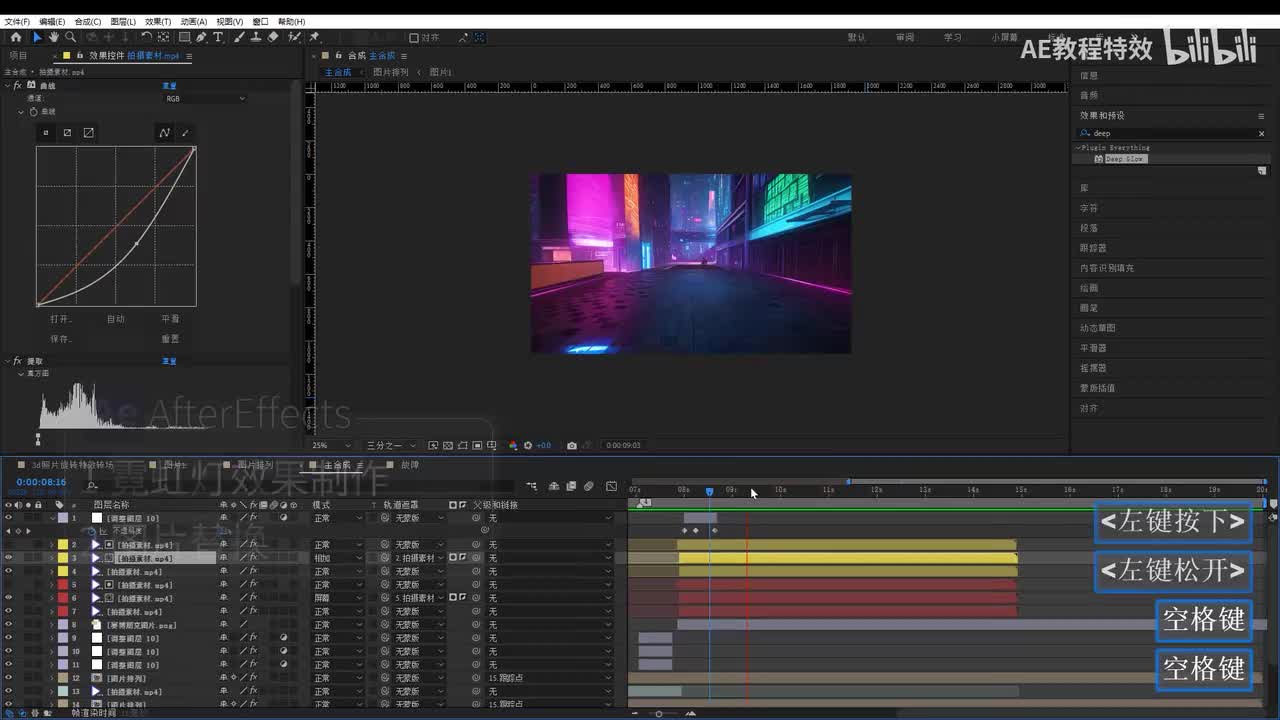1280x720 pixels.
Task: Click the red label swatch of layer 5
Action: [x=62, y=585]
